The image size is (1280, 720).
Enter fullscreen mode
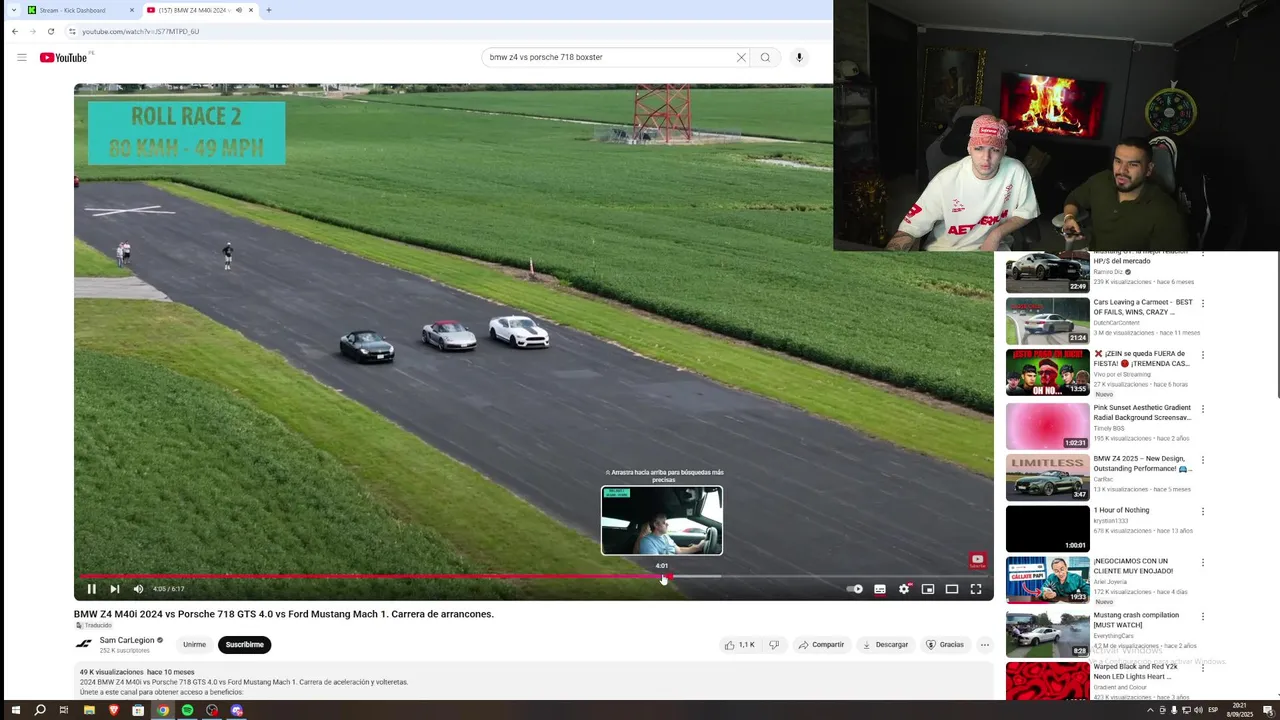point(976,589)
